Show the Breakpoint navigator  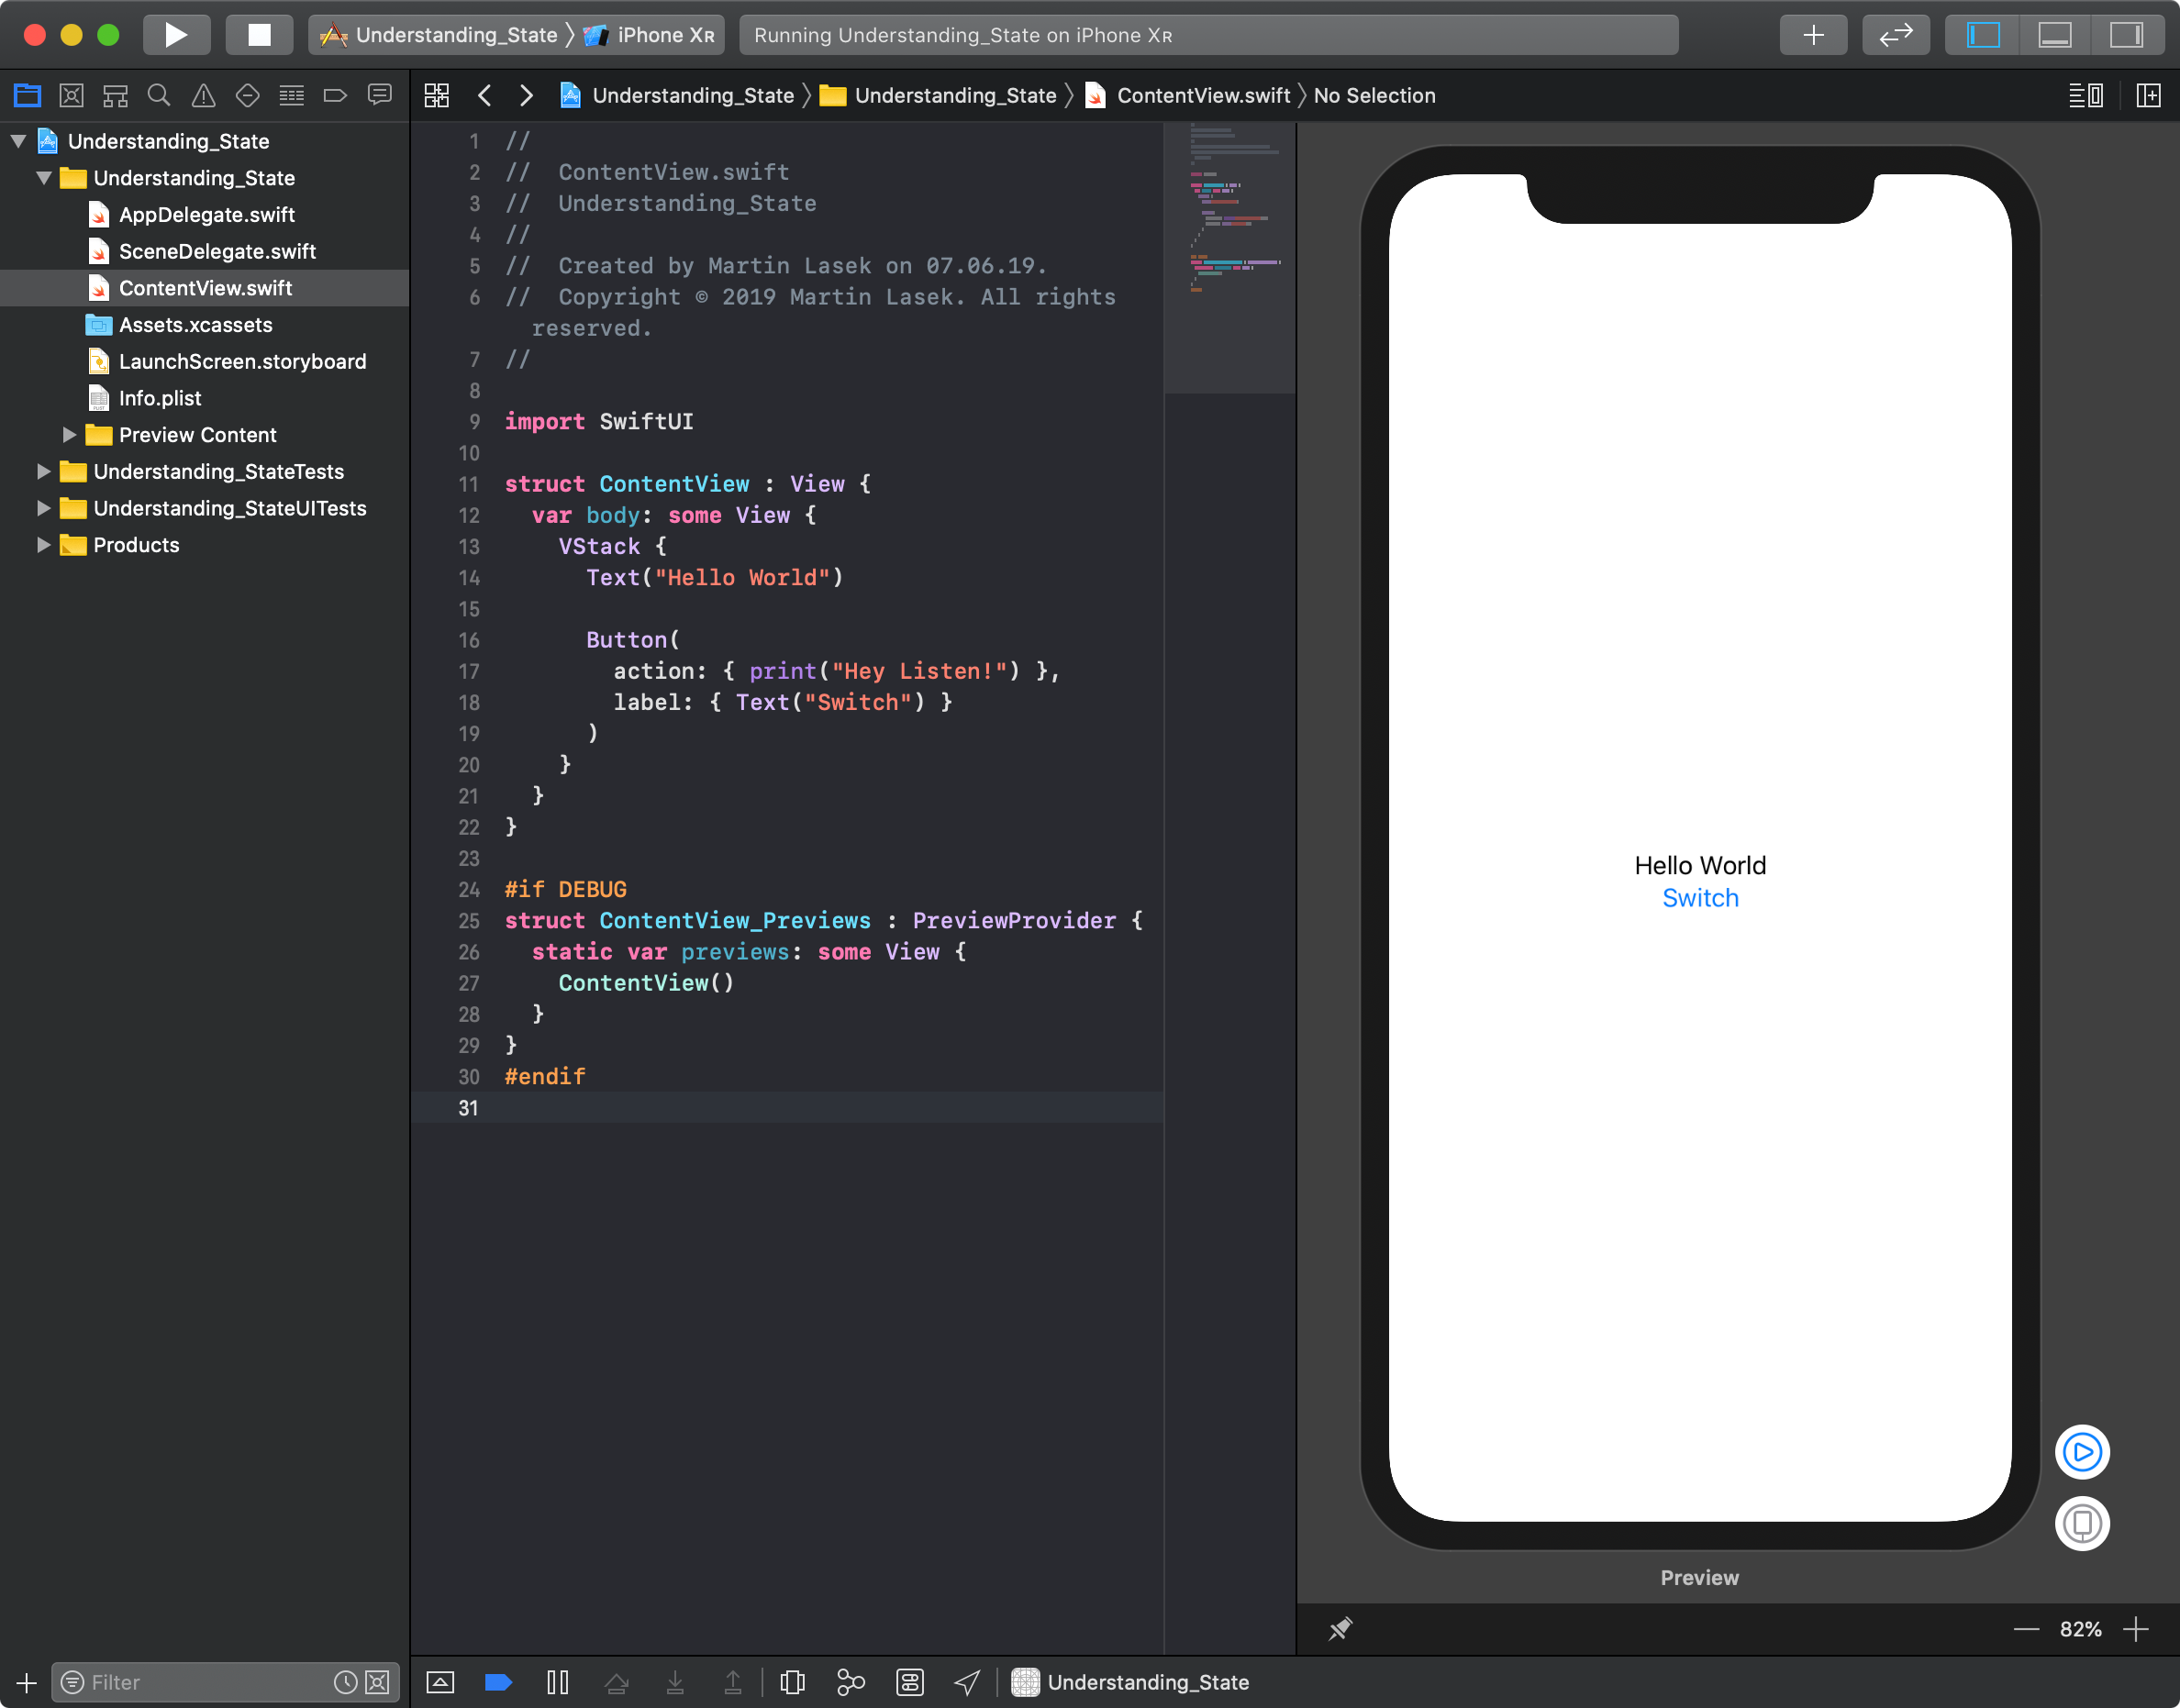pyautogui.click(x=335, y=95)
